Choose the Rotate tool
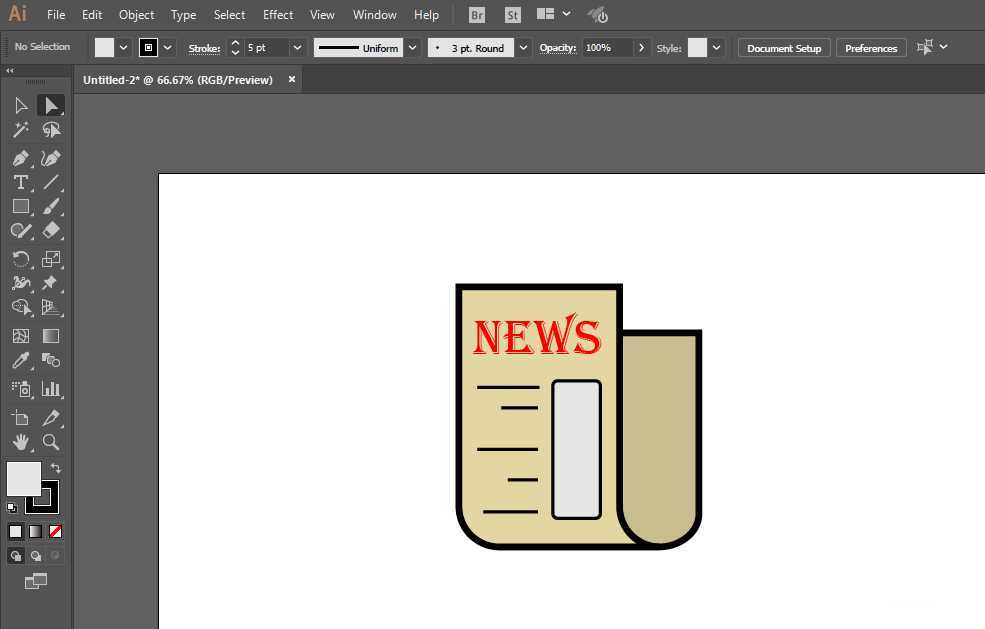 [x=20, y=258]
